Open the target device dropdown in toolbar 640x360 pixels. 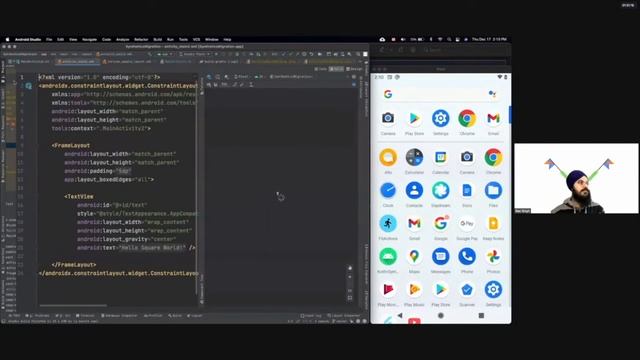coord(196,54)
